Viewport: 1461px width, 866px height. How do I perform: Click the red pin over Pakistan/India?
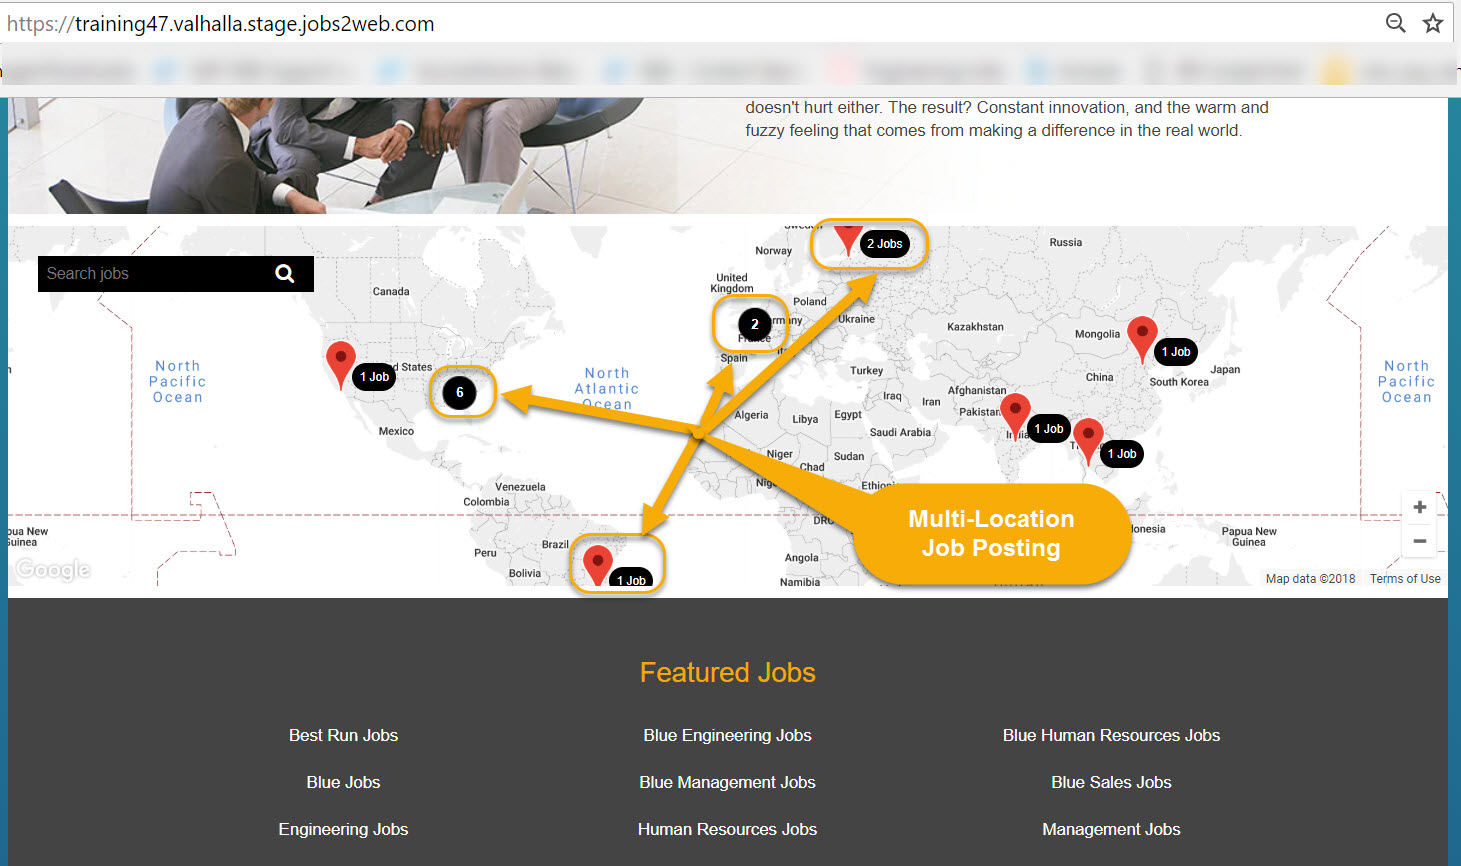coord(1015,417)
